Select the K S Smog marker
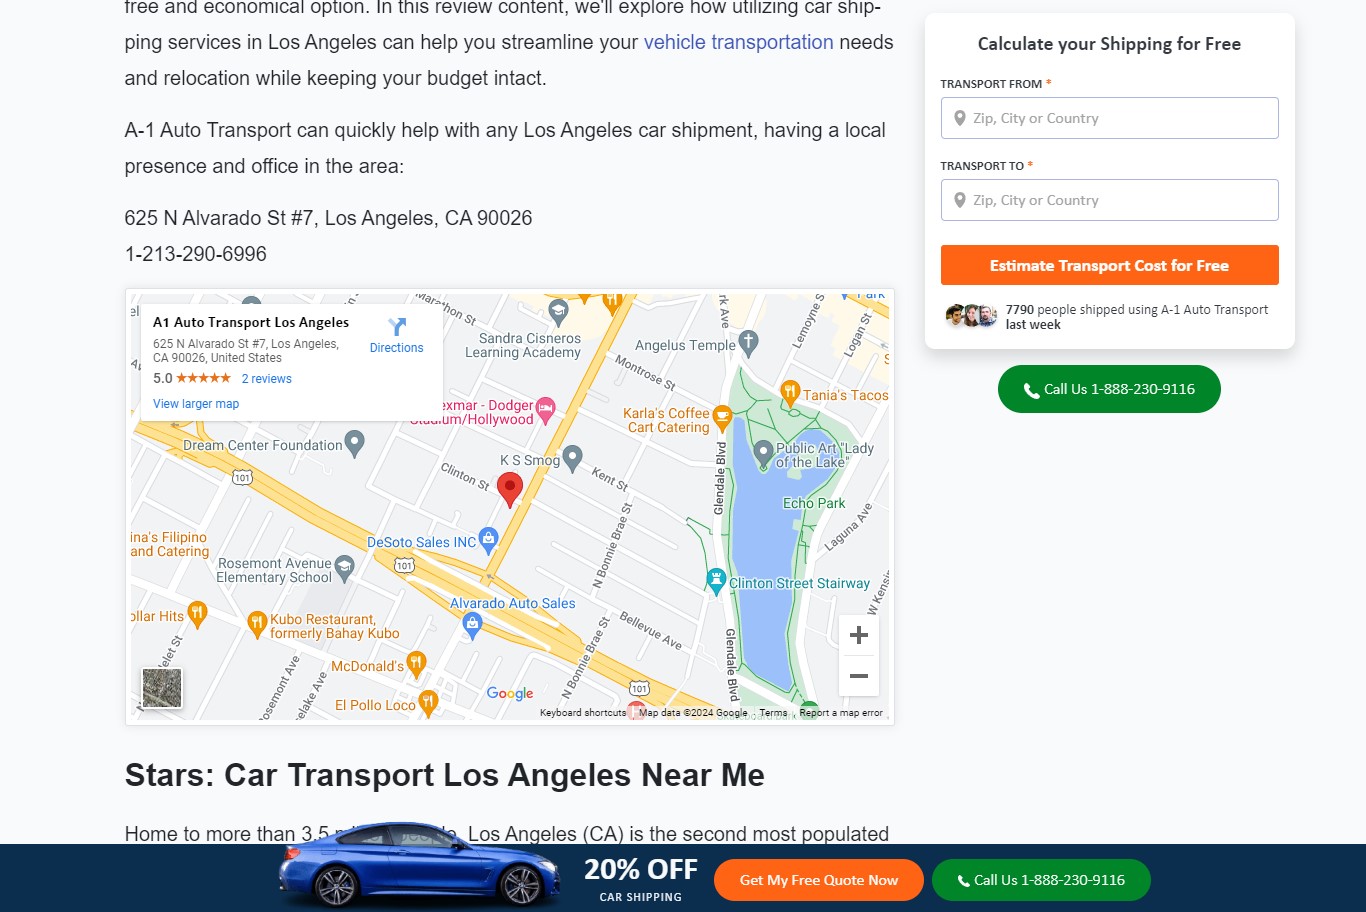 [572, 458]
